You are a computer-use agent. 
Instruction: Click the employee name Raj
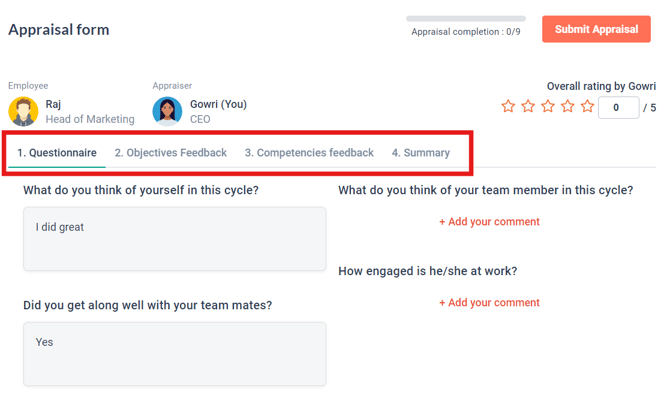point(53,104)
